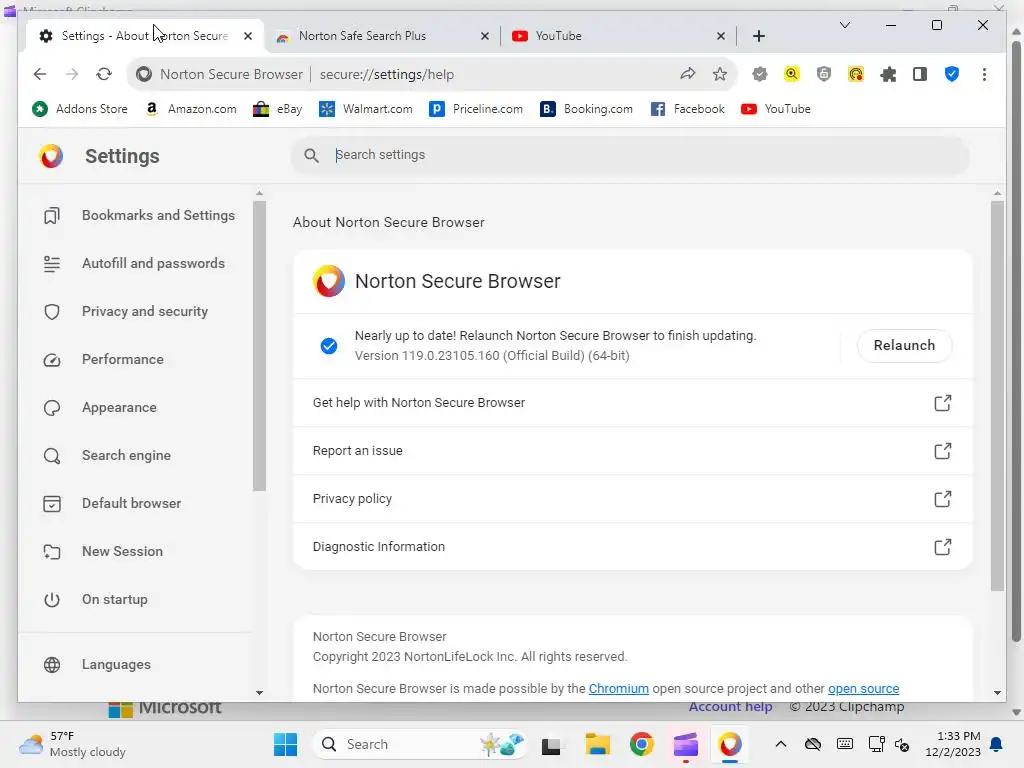Open File Explorer from taskbar
Screen dimensions: 1024x768
[x=598, y=744]
